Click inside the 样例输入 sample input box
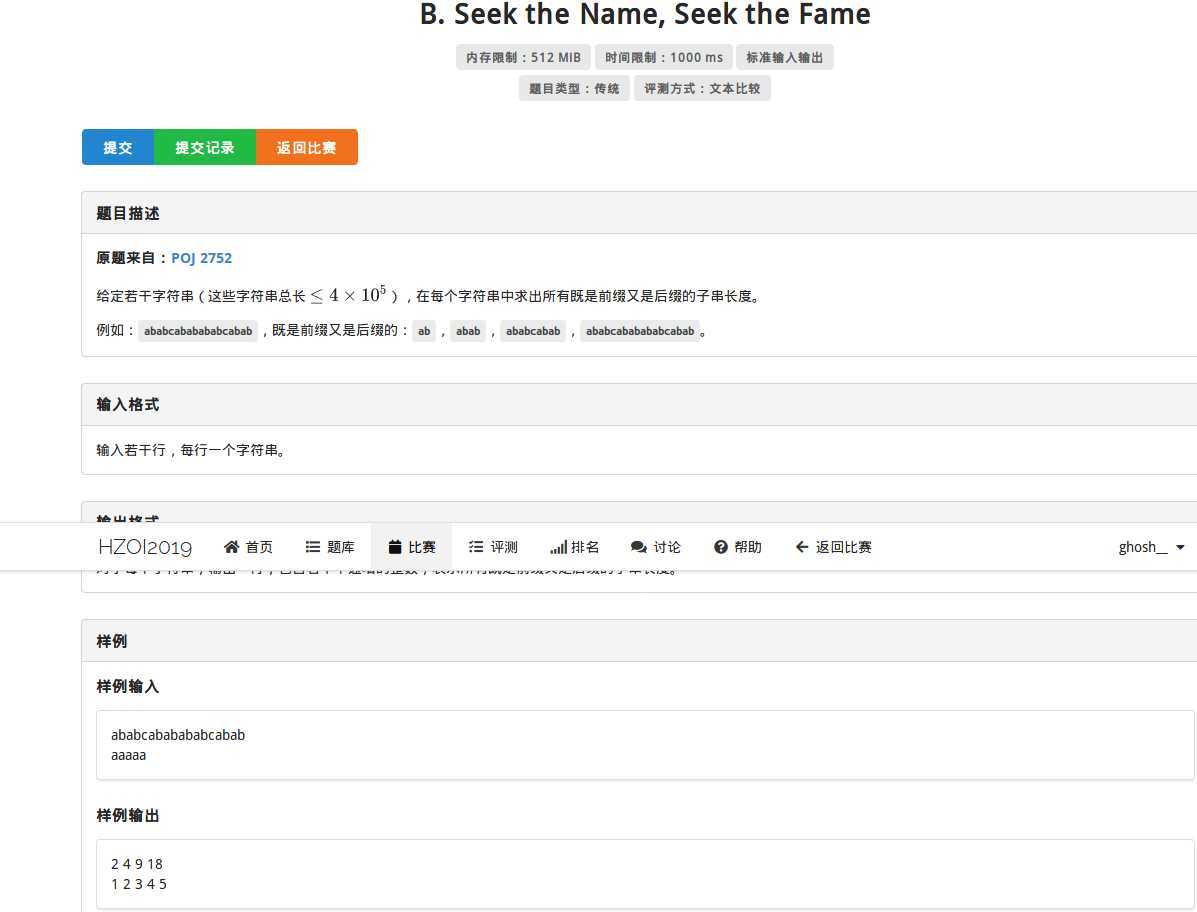Screen dimensions: 1197x912 pos(400,744)
